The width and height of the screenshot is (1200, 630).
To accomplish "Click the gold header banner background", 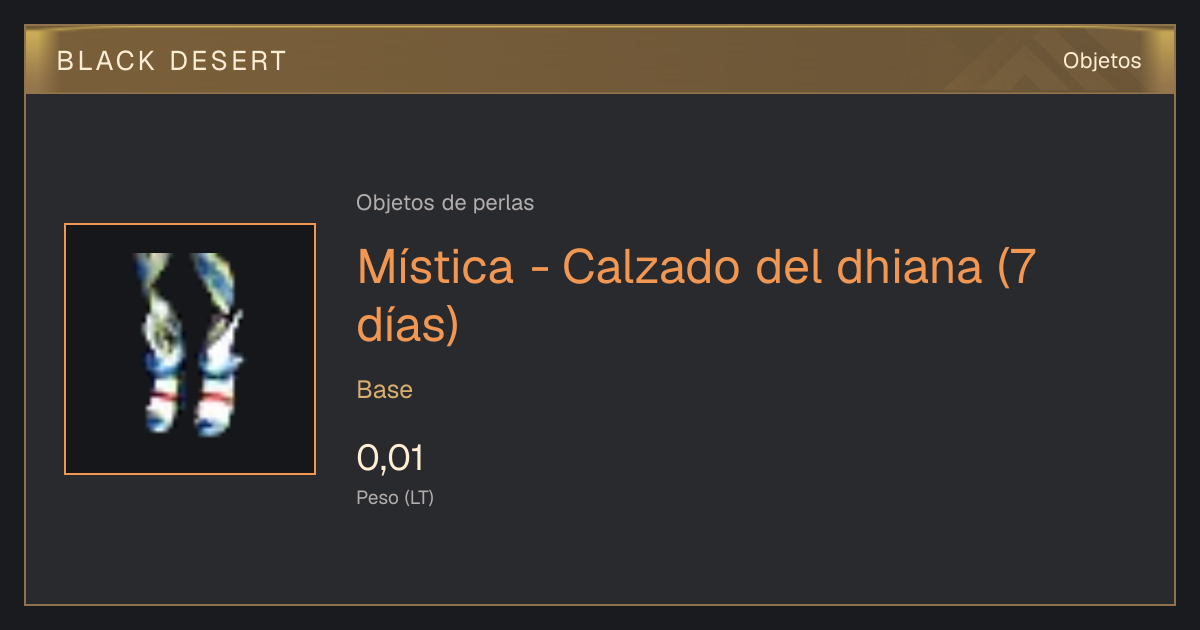I will 600,60.
